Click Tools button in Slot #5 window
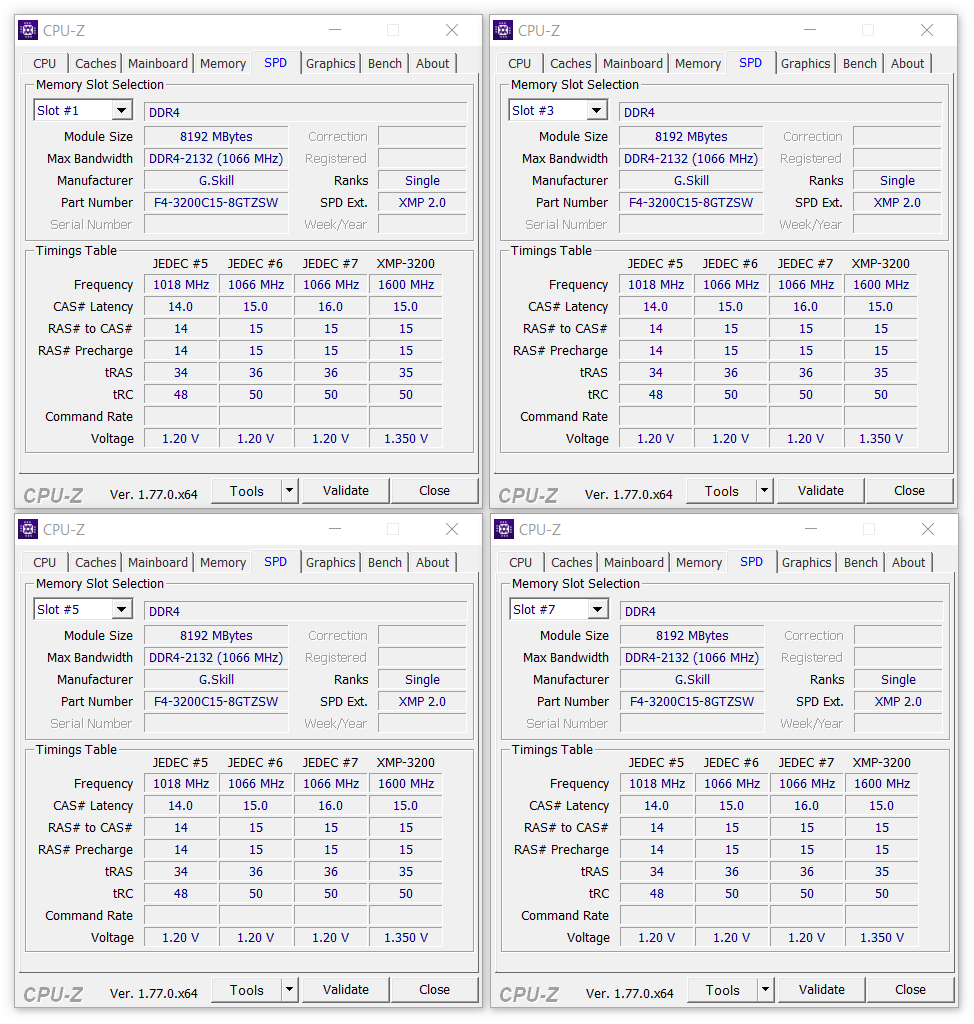 click(x=247, y=989)
